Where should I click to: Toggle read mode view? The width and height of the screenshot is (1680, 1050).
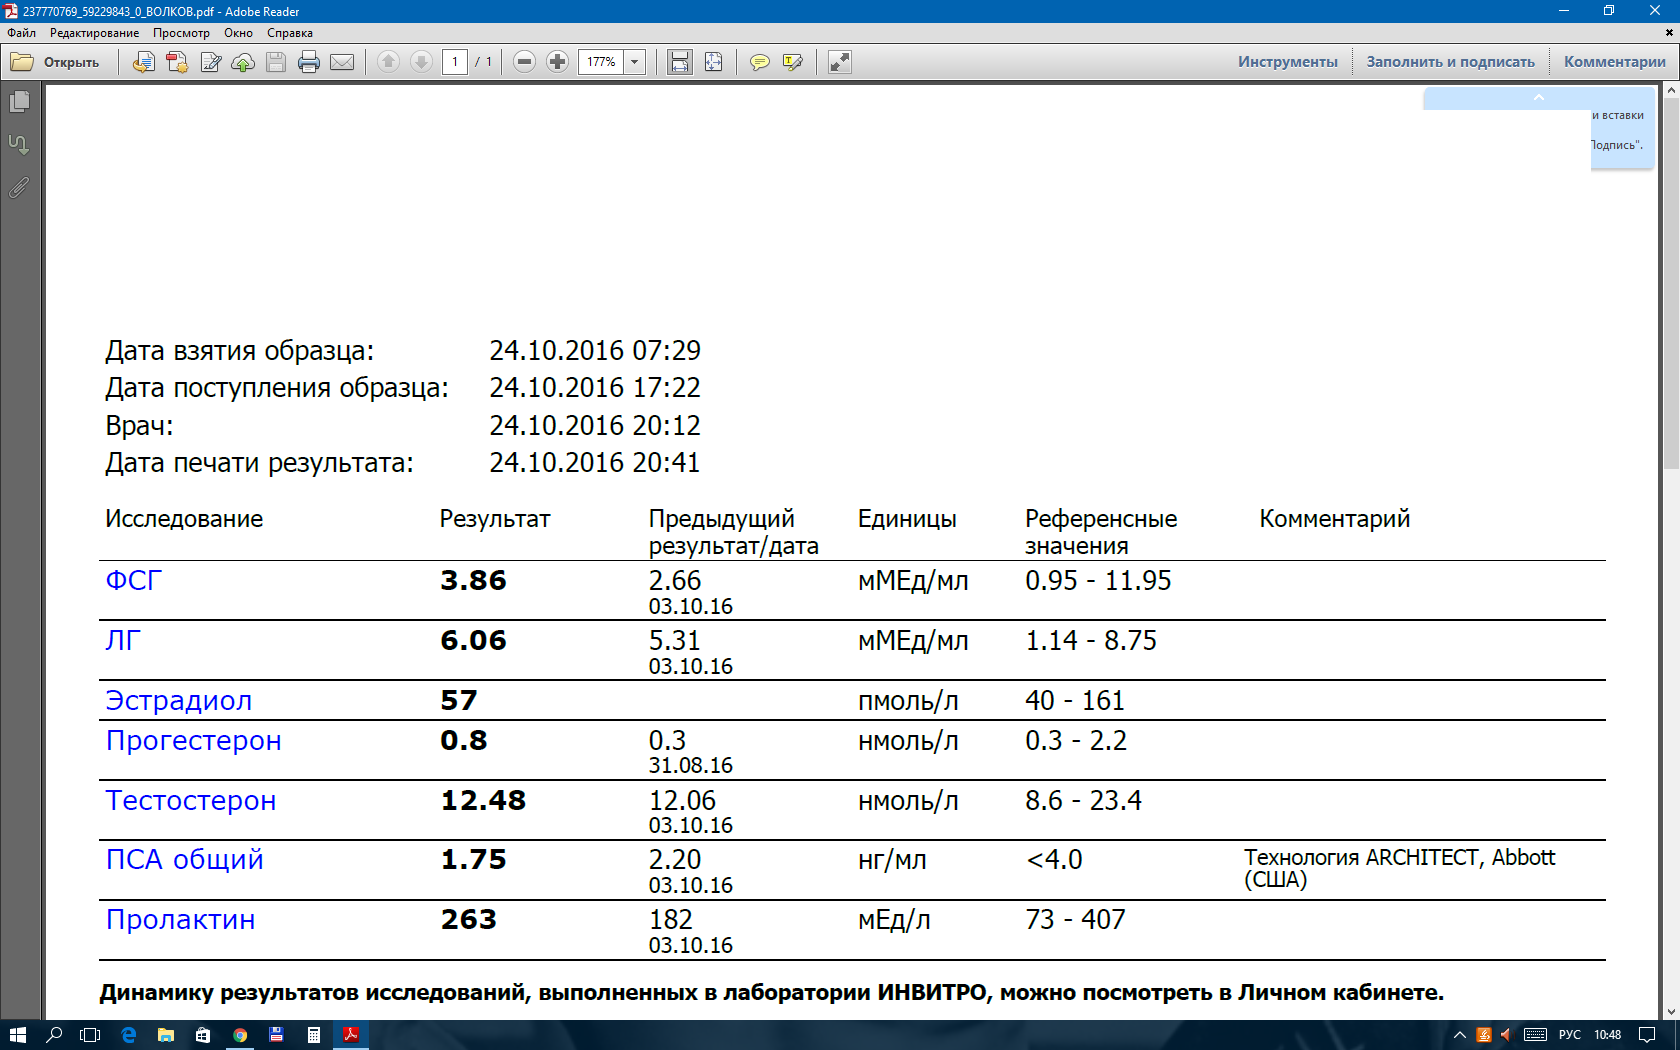[x=840, y=62]
